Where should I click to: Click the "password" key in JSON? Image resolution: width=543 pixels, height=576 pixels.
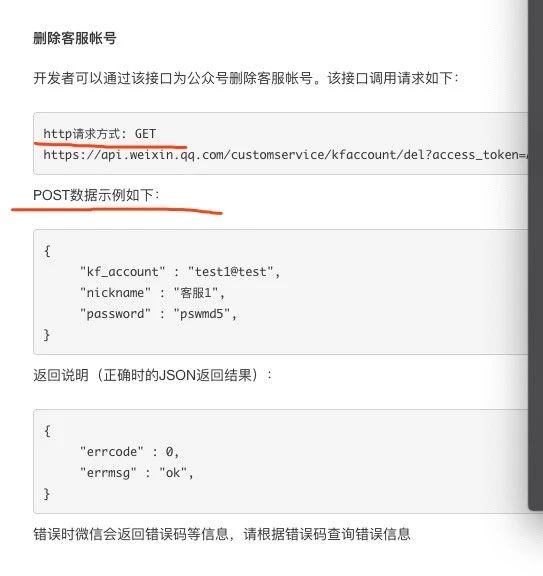(x=115, y=314)
